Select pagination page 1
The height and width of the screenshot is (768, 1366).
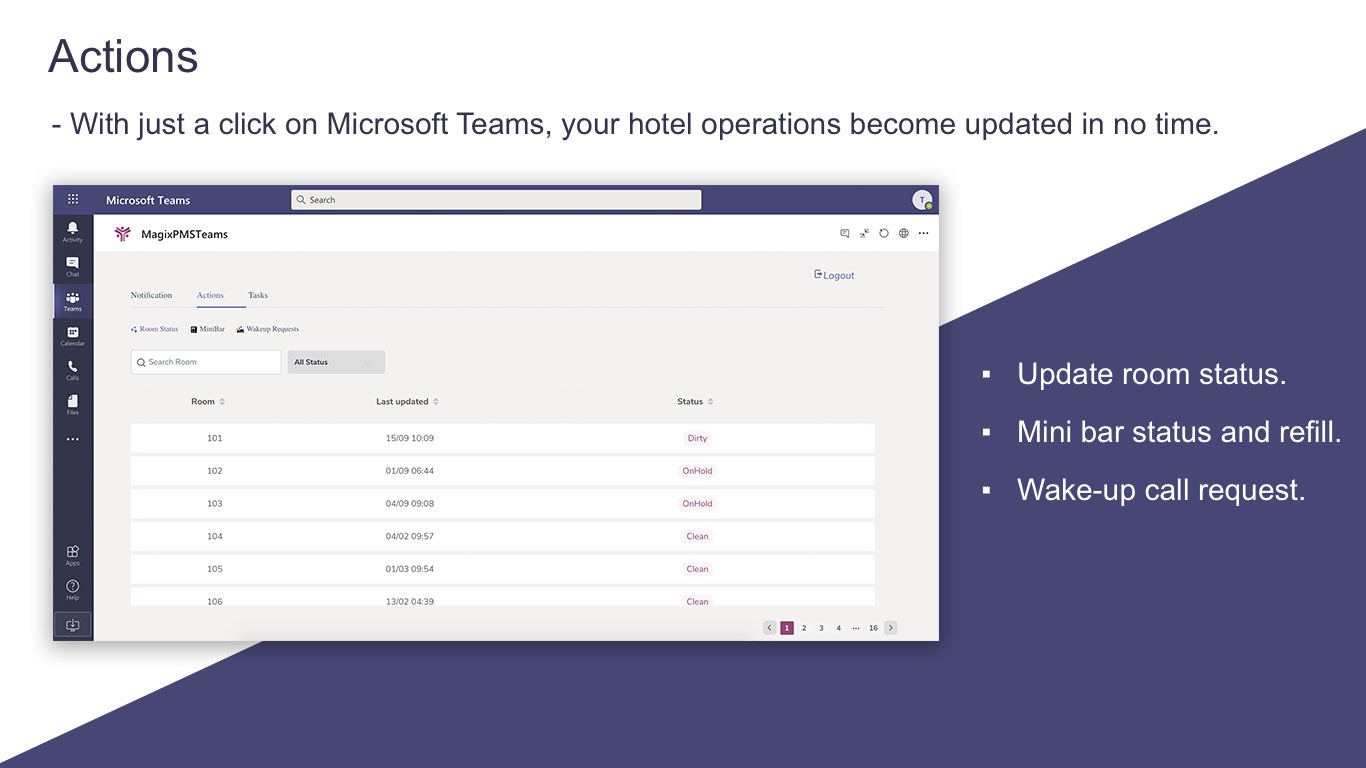point(787,628)
